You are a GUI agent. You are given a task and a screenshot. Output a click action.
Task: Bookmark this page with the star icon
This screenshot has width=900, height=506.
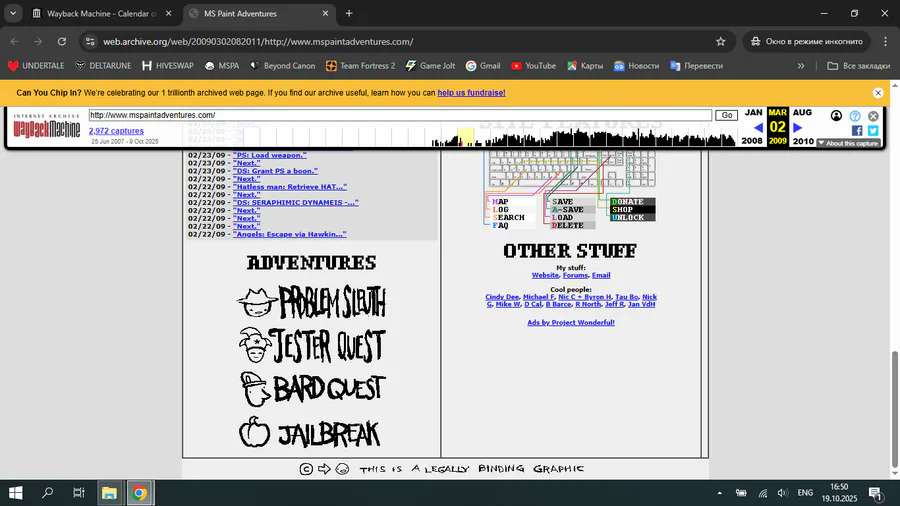click(720, 41)
